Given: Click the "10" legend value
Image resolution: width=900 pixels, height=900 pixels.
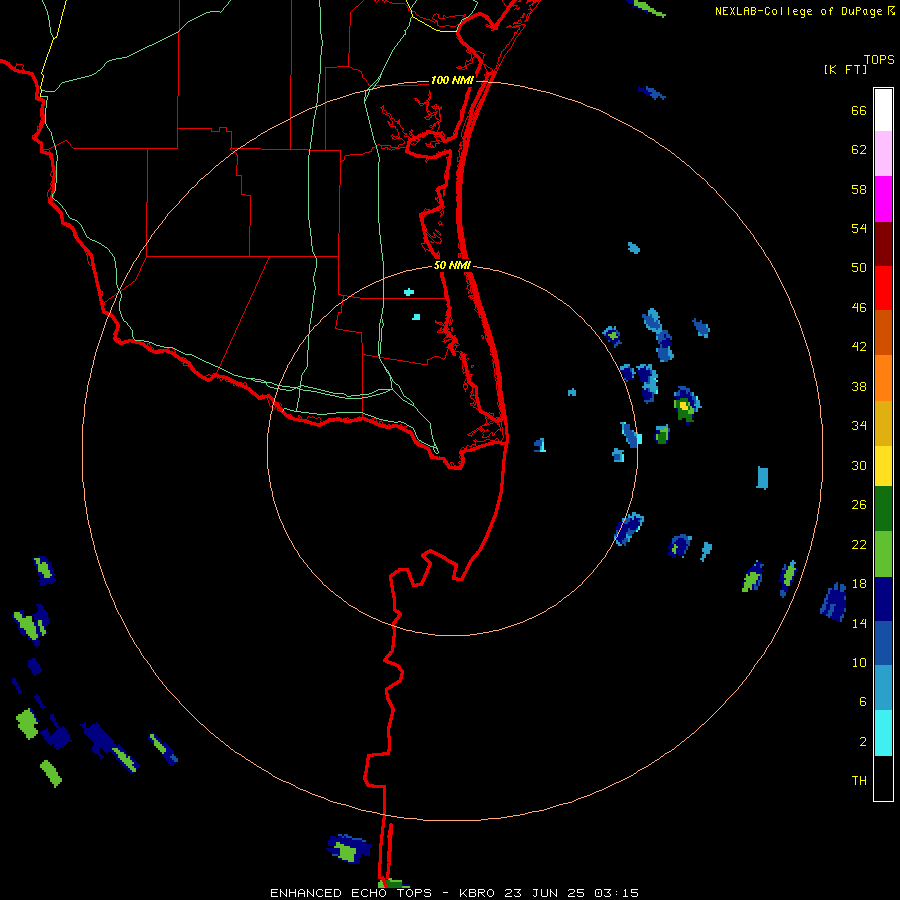Looking at the screenshot, I should point(859,662).
